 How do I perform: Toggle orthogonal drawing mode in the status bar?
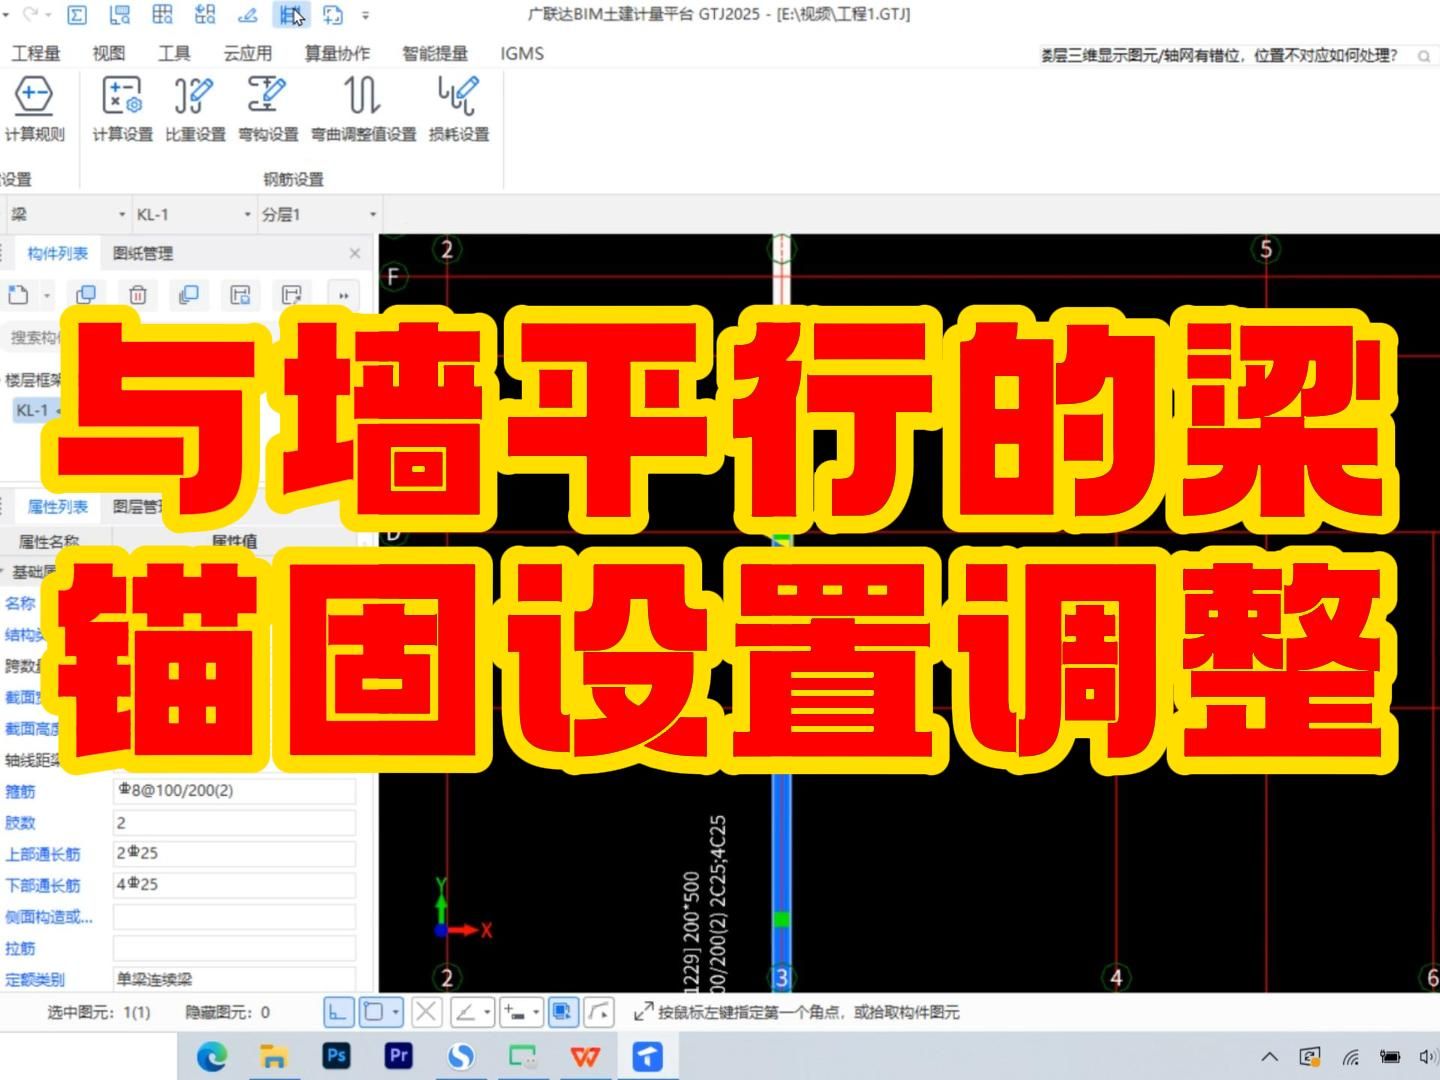(x=339, y=1012)
